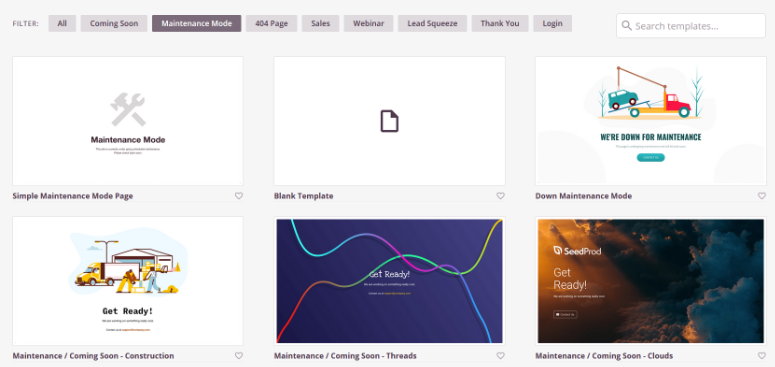Favorite the Clouds template with heart icon
This screenshot has height=367, width=775.
762,356
